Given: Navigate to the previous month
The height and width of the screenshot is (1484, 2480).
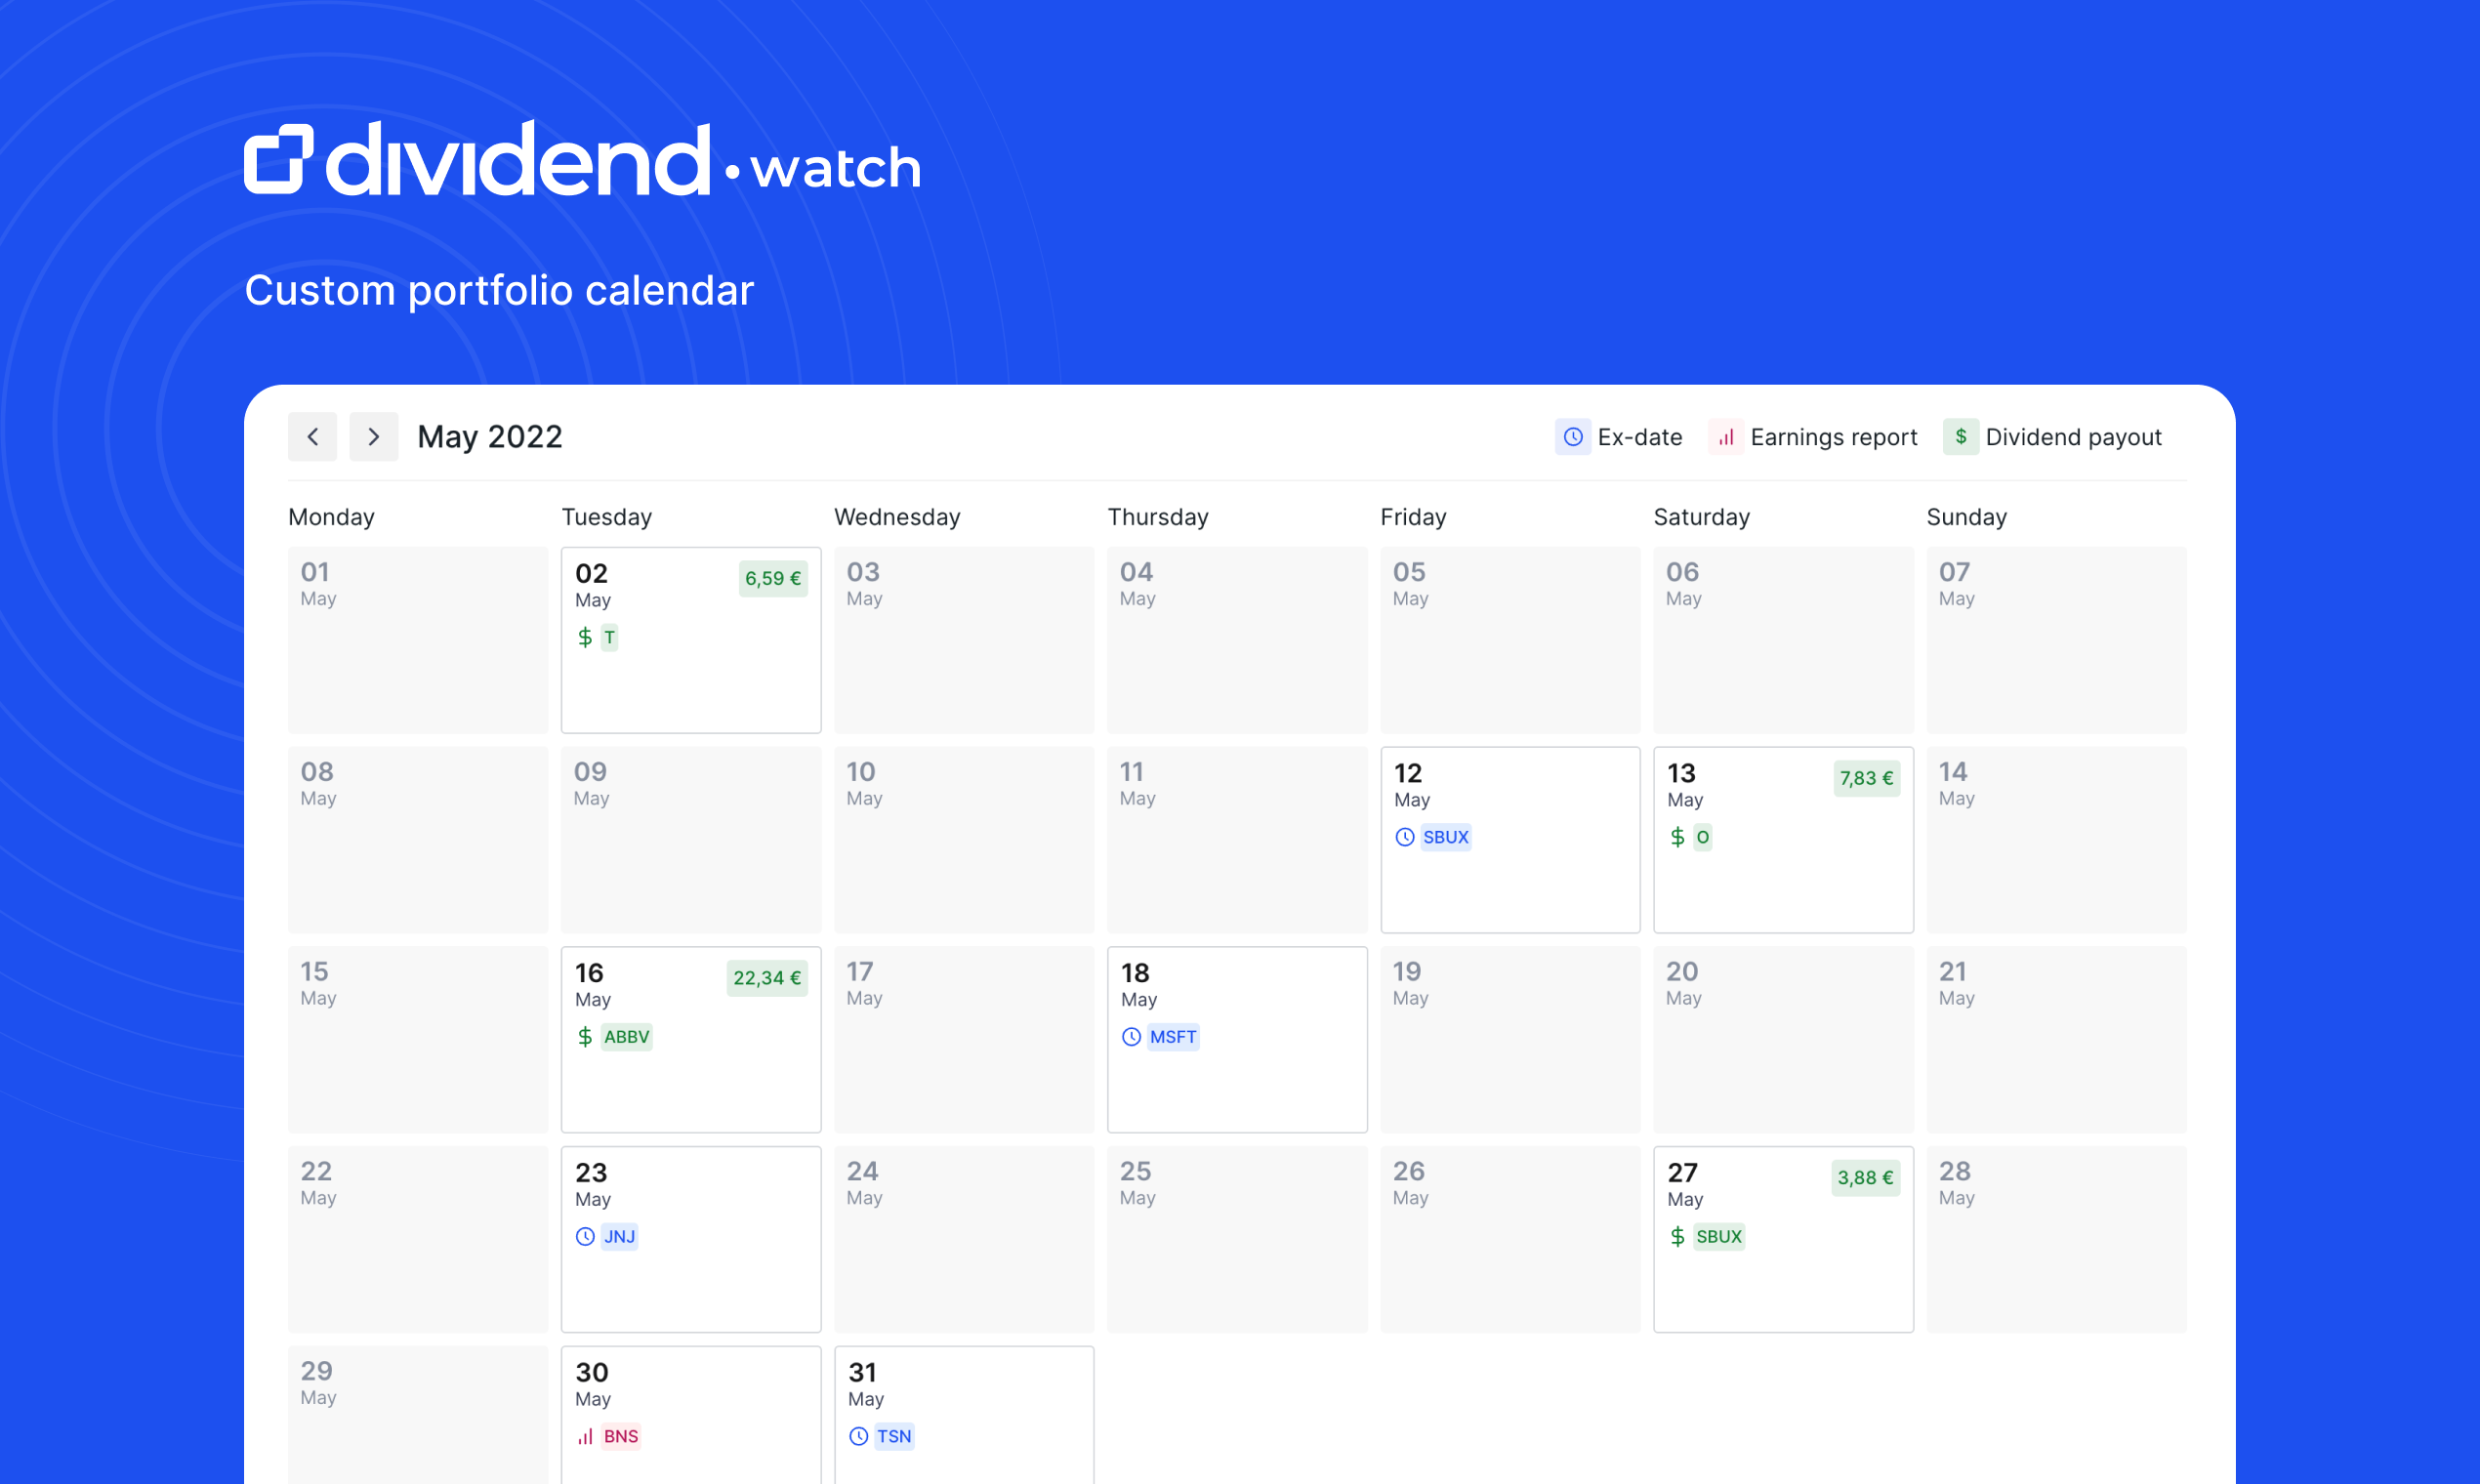Looking at the screenshot, I should (312, 436).
